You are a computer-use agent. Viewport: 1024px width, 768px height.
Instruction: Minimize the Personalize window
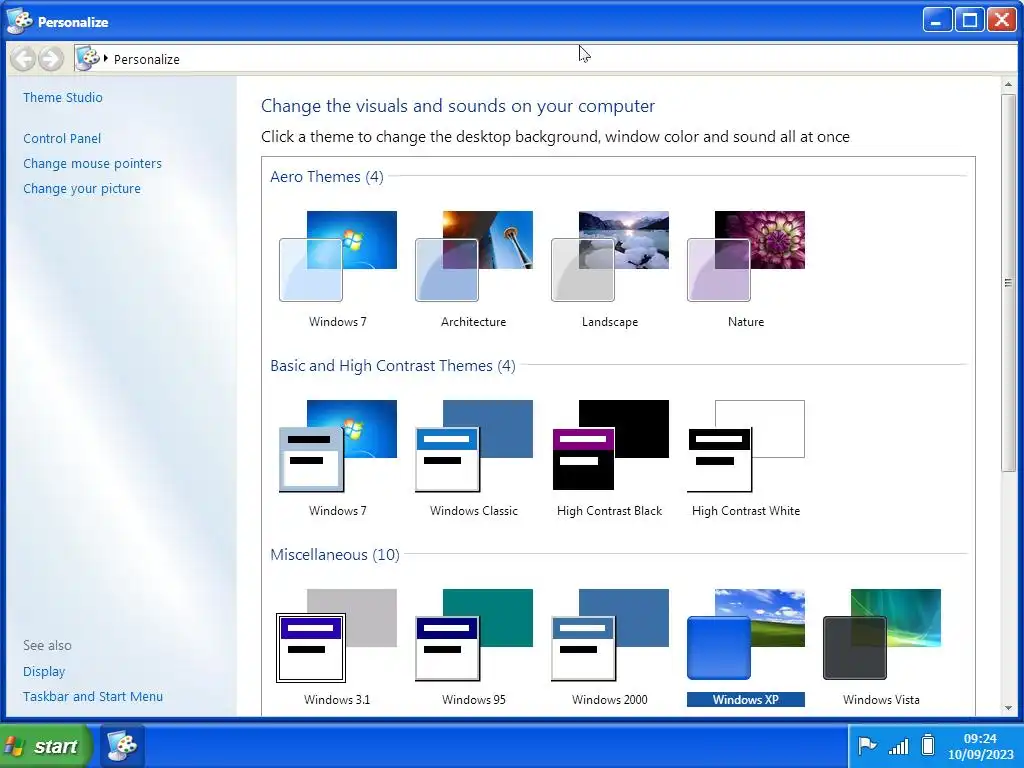(x=936, y=20)
